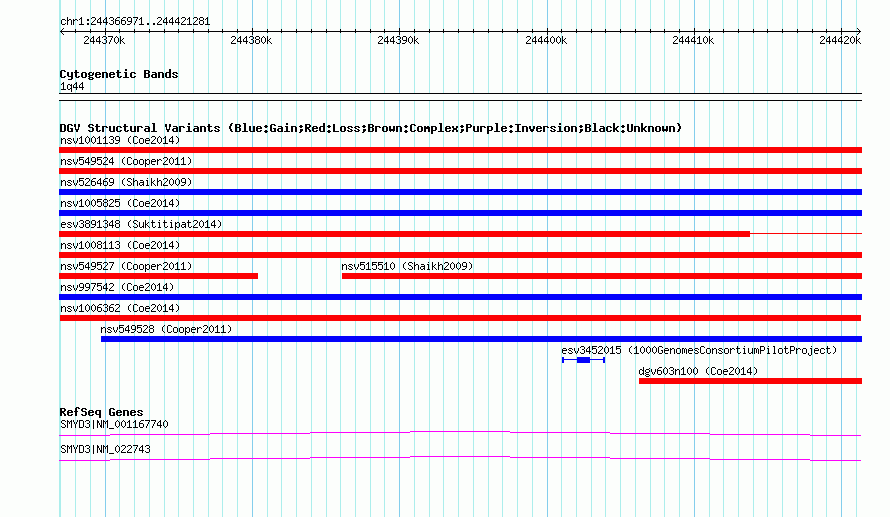Click the esv3891348 (Suktitipat2014) variant label
Viewport: 890px width, 517px height.
[x=141, y=224]
